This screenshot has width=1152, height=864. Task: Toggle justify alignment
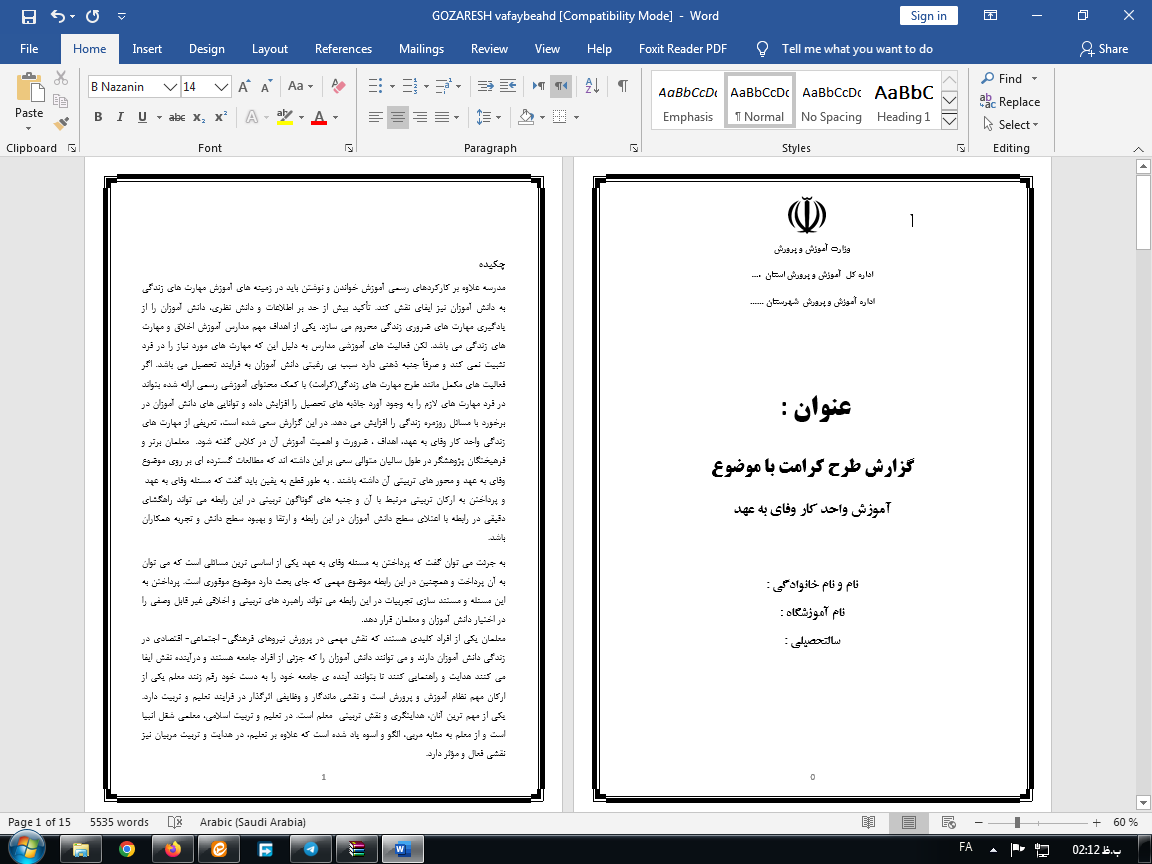[x=442, y=117]
